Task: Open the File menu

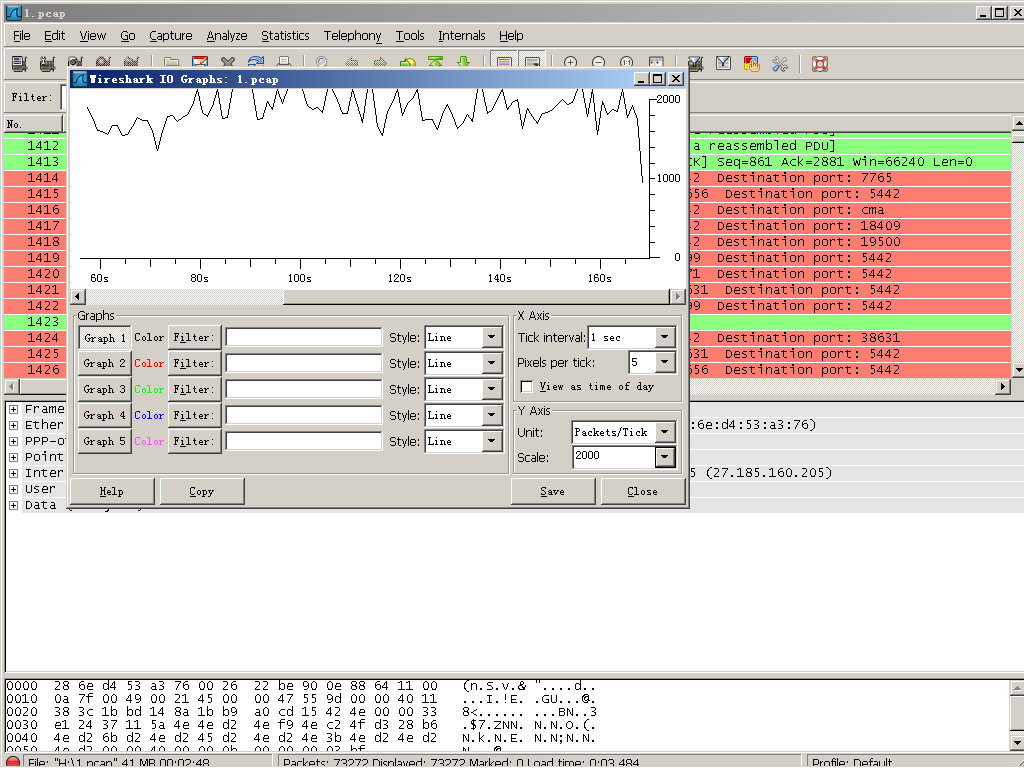Action: coord(22,35)
